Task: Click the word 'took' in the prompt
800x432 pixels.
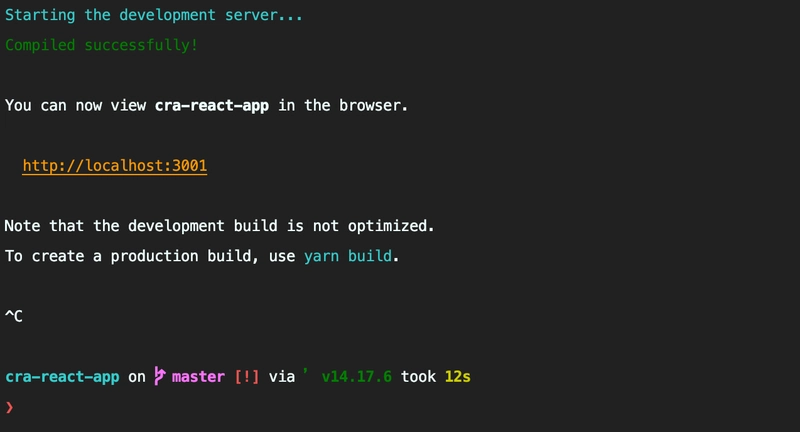Action: (418, 377)
